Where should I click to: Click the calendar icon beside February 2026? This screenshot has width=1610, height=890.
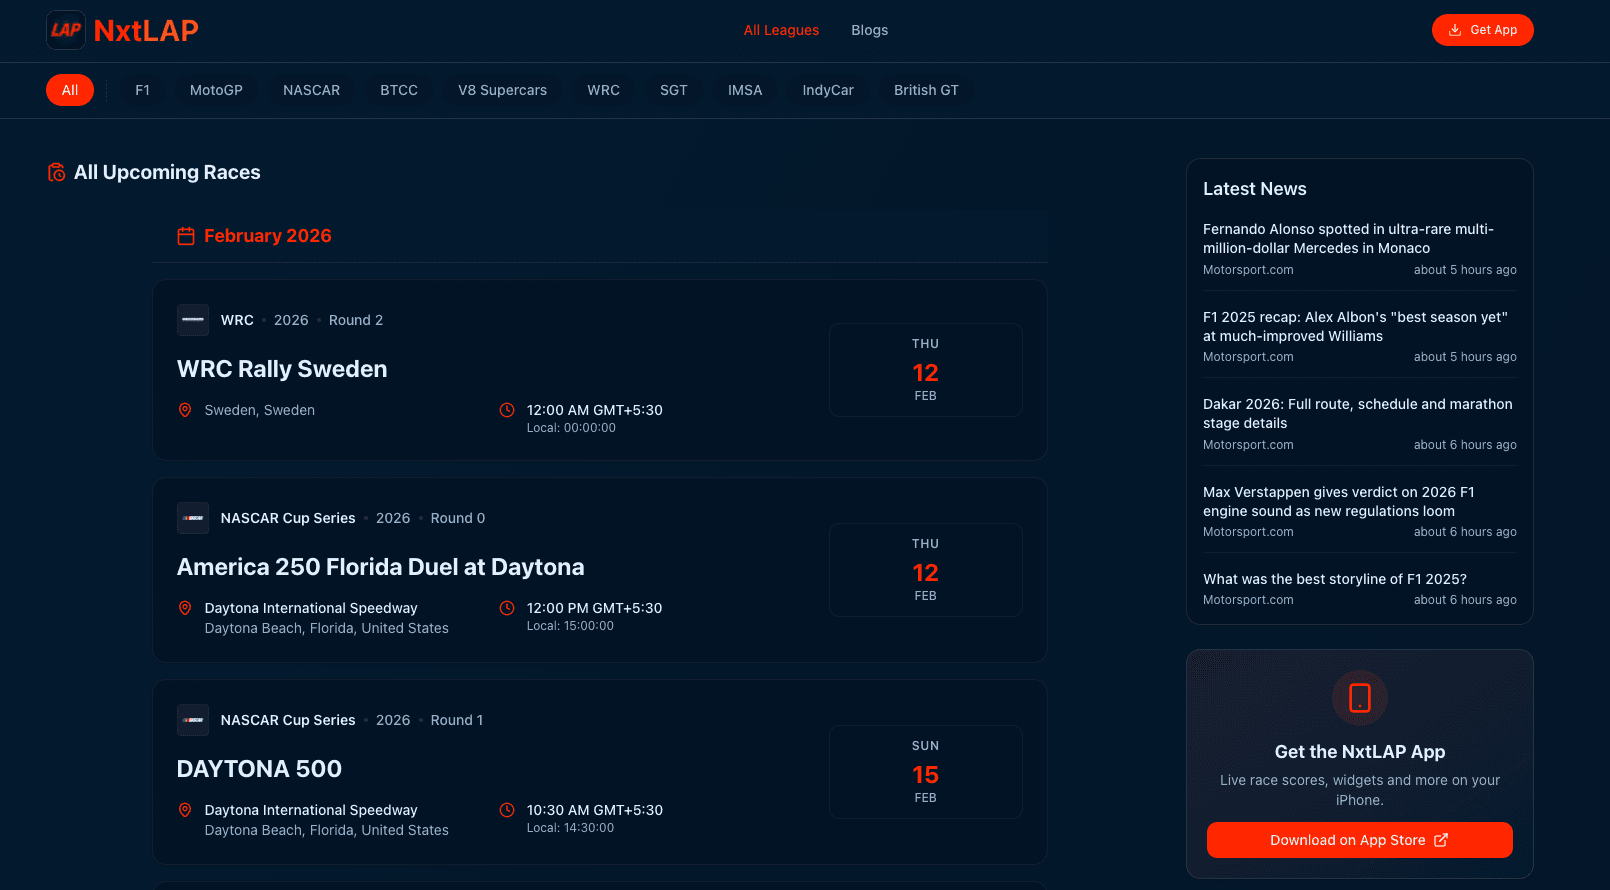click(186, 236)
